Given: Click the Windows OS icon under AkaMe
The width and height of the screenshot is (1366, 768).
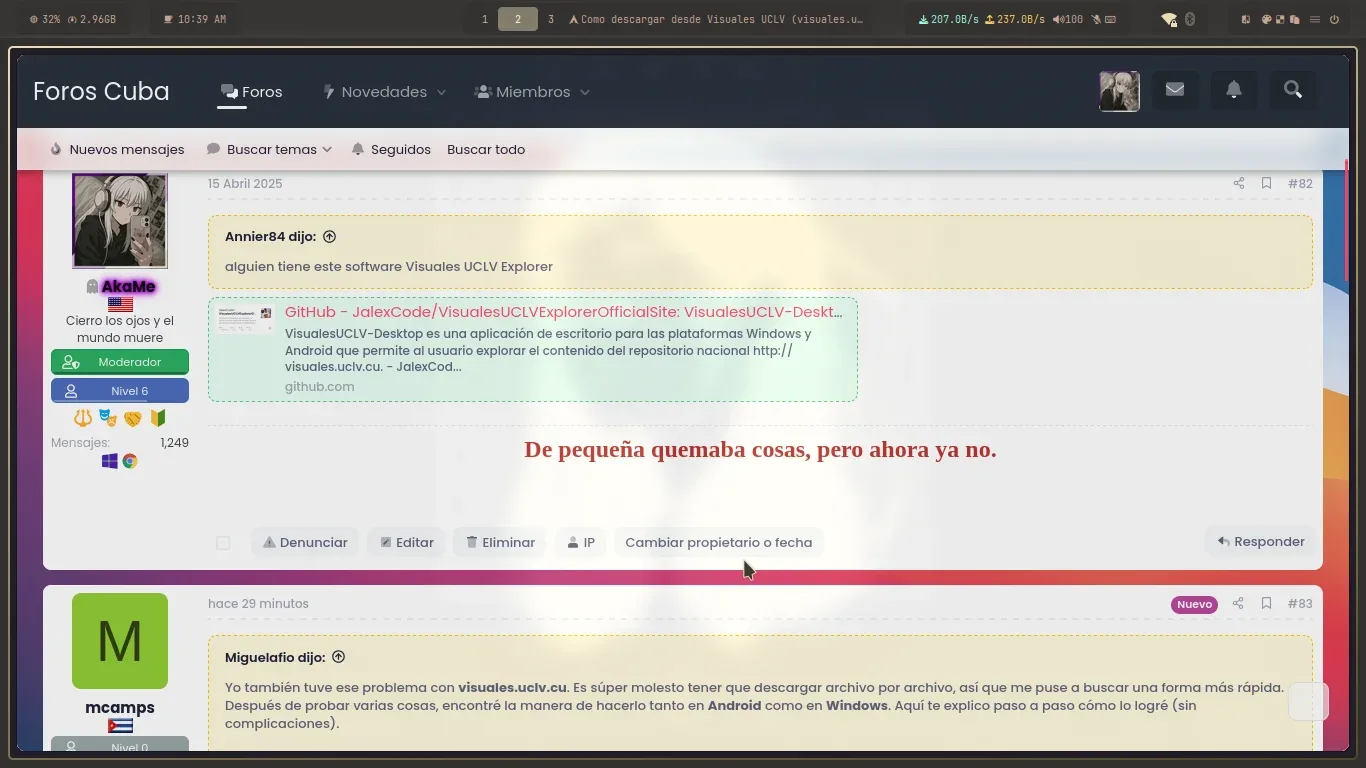Looking at the screenshot, I should (110, 461).
